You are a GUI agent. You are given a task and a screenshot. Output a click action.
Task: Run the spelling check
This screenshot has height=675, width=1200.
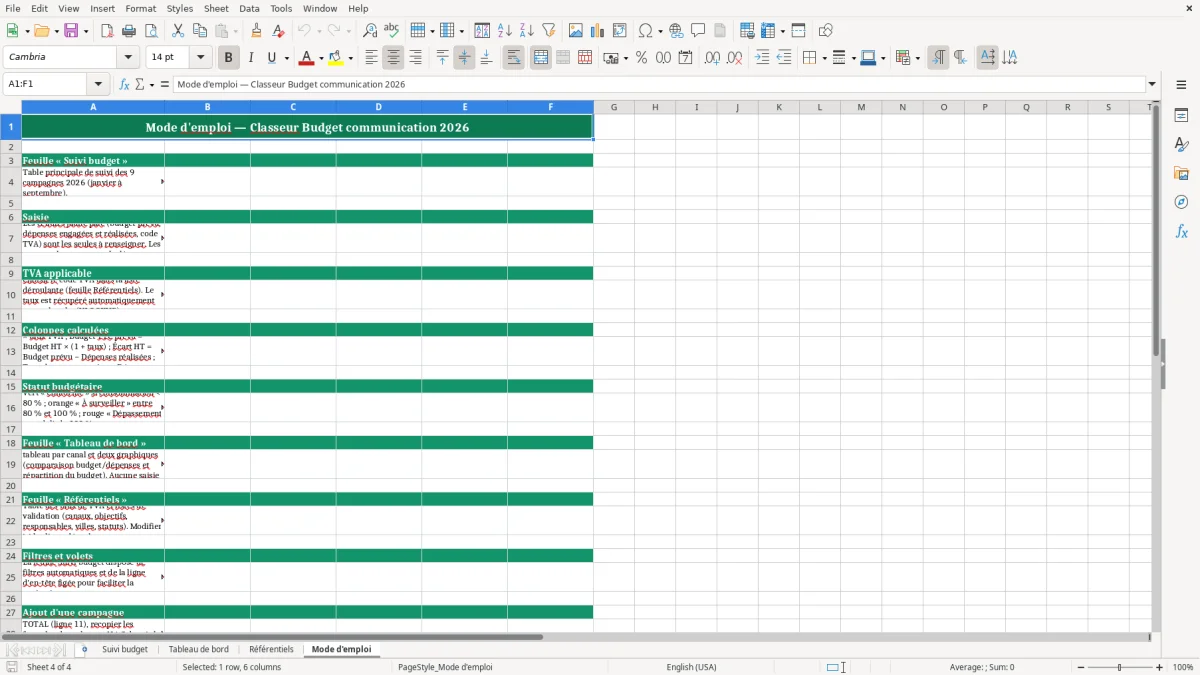coord(392,31)
